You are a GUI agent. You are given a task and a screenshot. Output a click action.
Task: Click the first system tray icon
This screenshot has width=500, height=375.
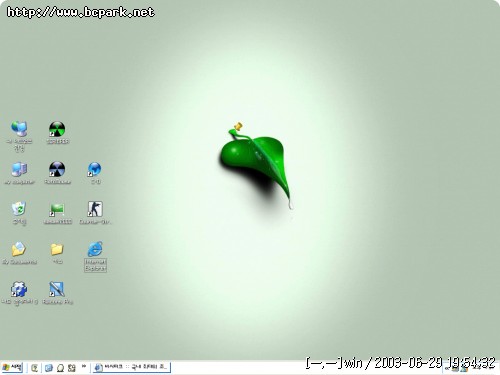[x=455, y=368]
